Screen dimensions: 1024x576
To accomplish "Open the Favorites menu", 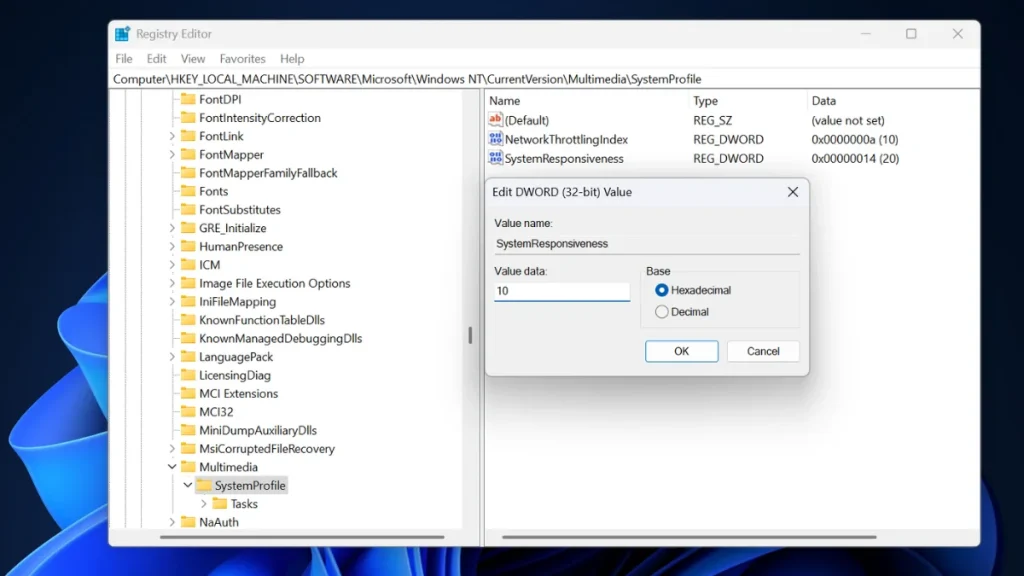I will point(242,59).
